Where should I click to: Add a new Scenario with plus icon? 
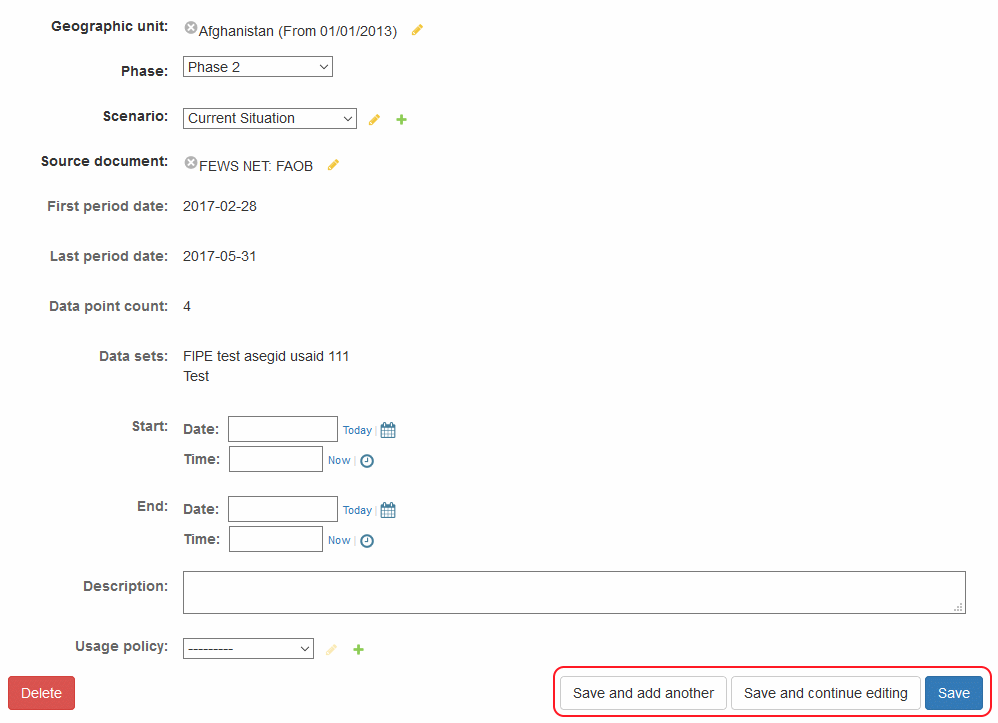[x=401, y=119]
